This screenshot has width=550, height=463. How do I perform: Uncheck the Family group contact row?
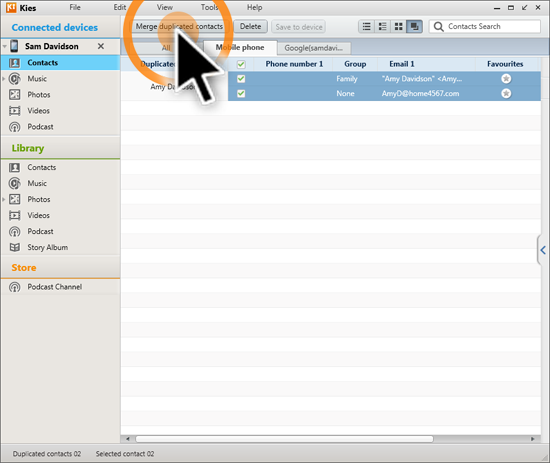241,79
